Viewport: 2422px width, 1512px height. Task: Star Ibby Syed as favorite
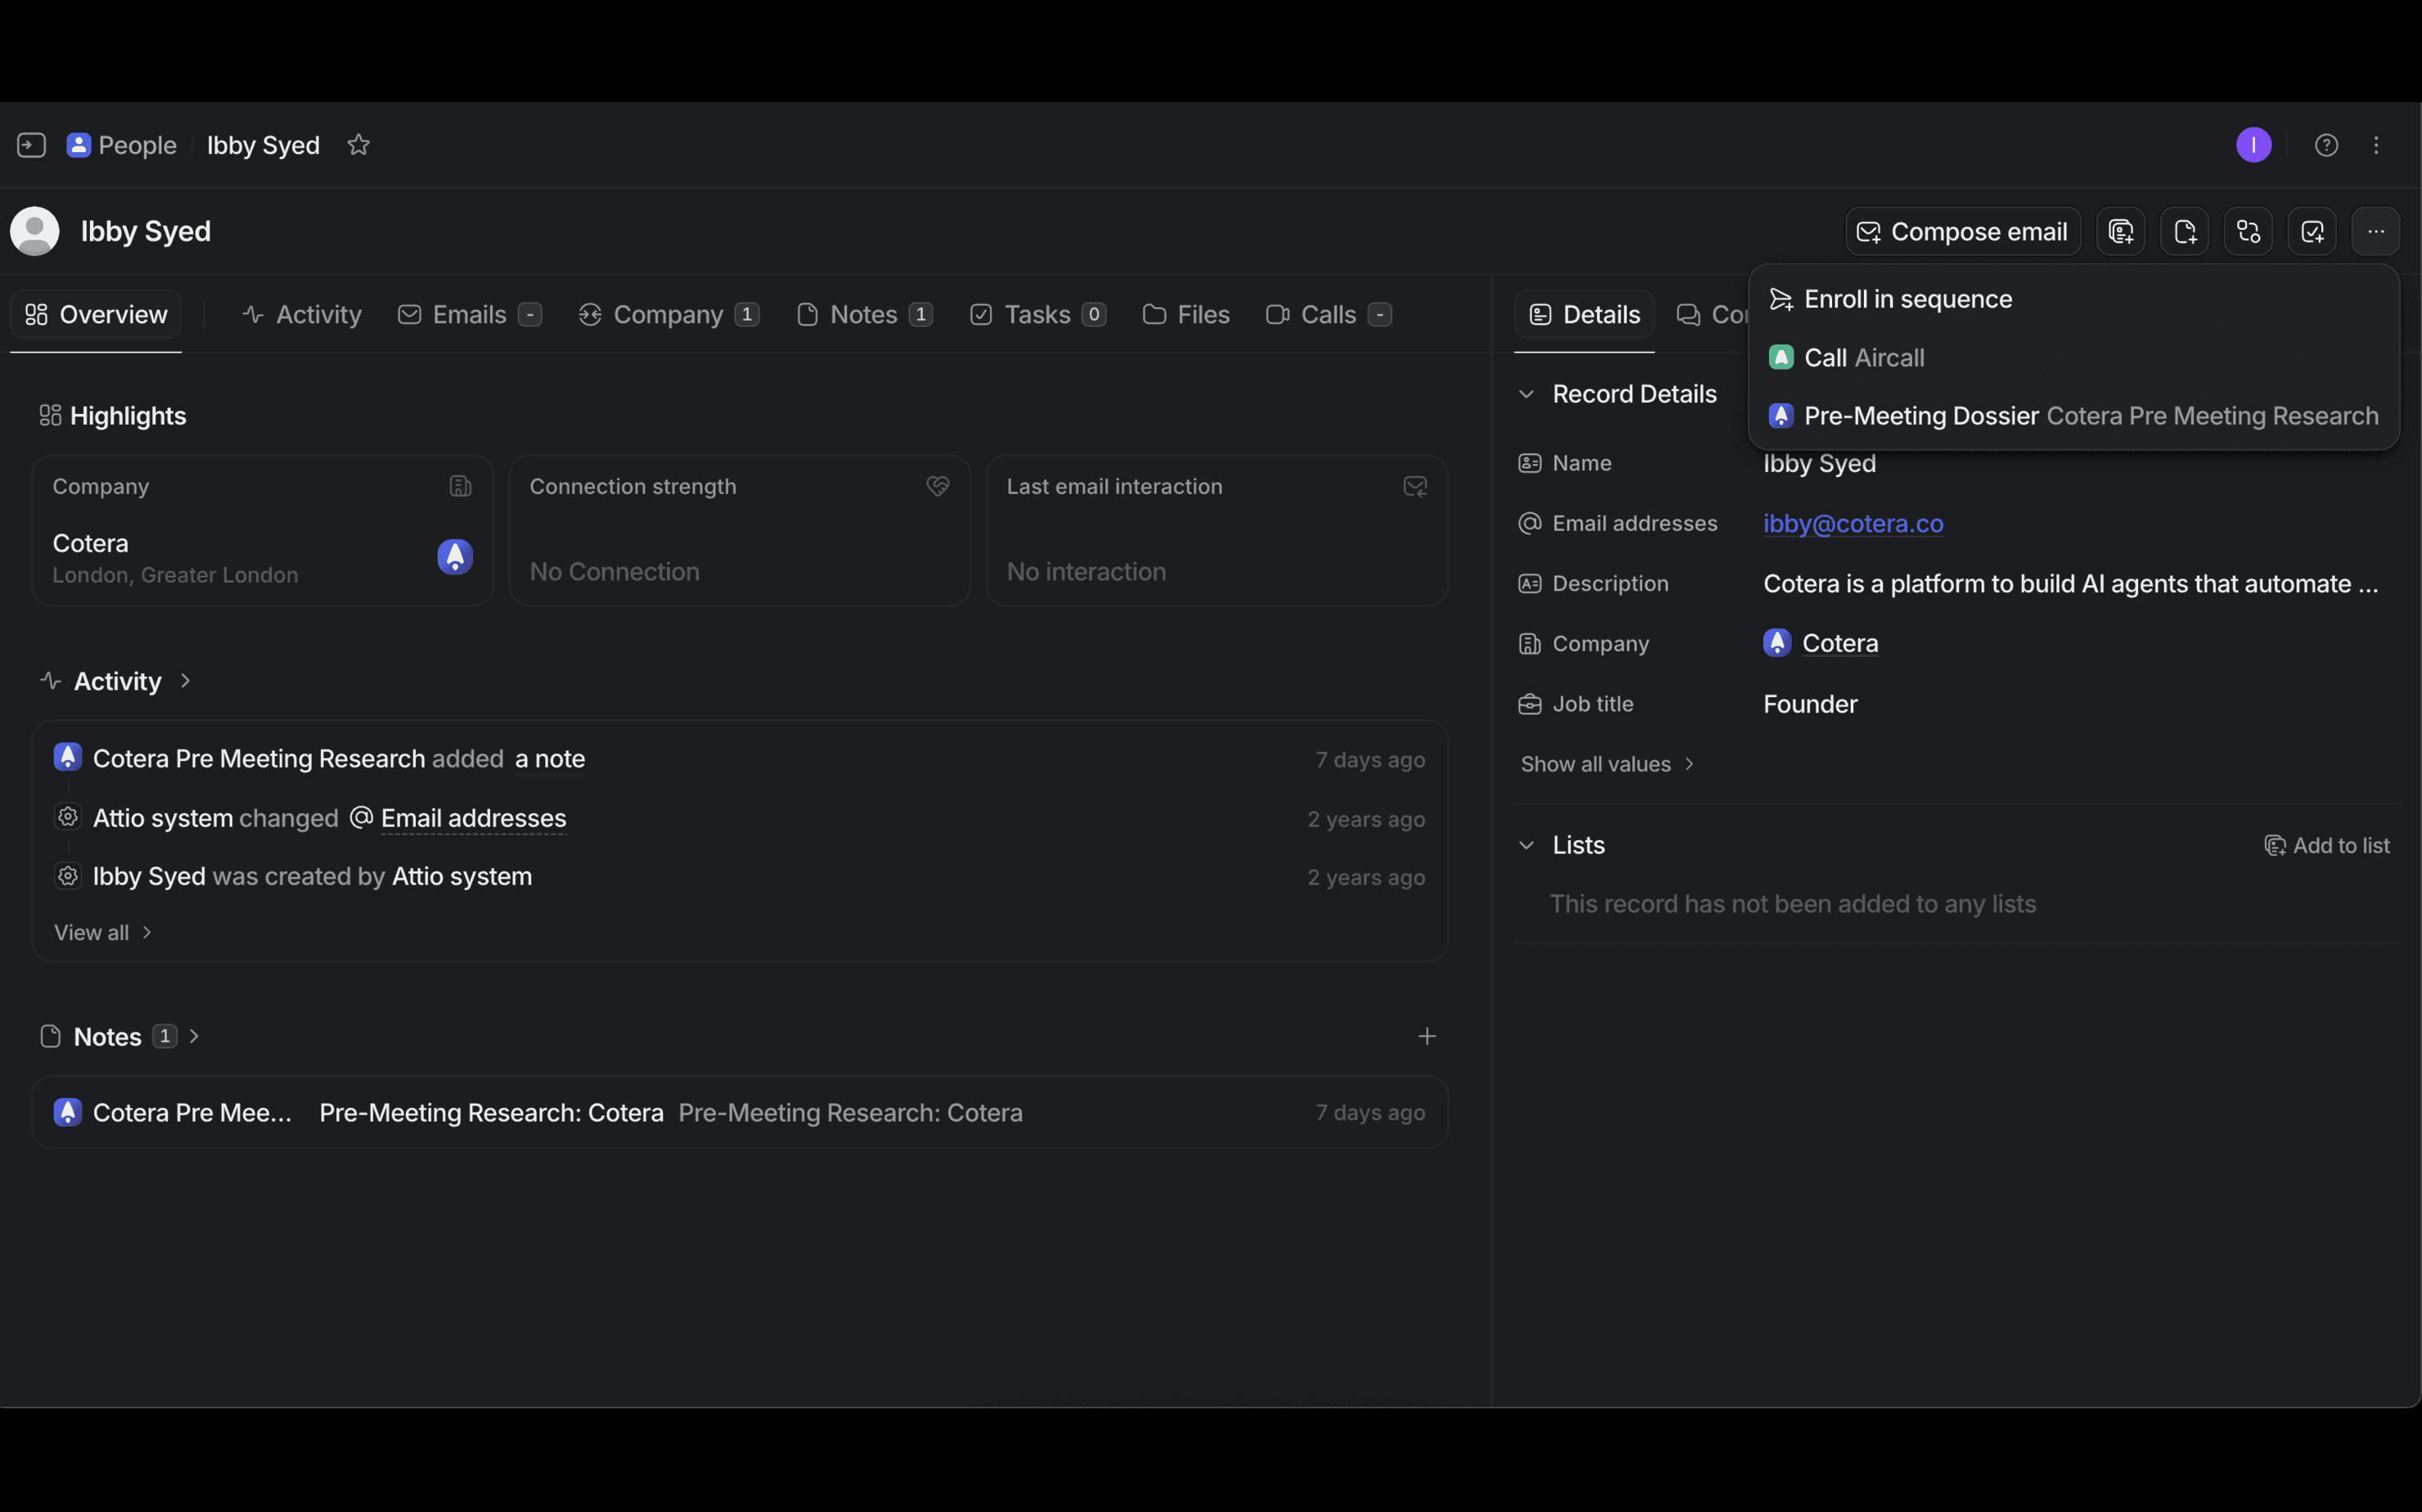358,145
